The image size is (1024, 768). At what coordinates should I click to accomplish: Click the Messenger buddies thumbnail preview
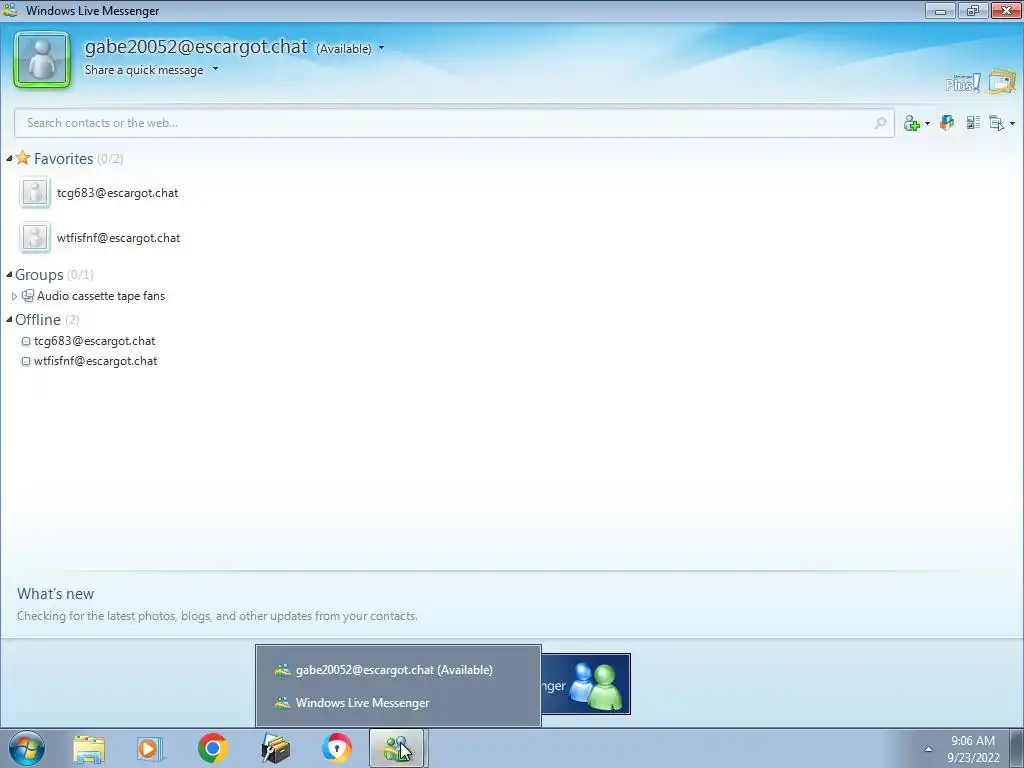586,684
